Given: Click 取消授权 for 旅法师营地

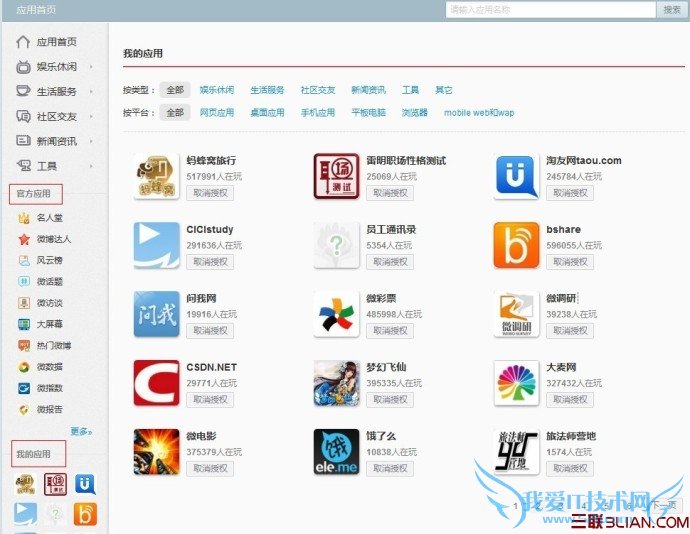Looking at the screenshot, I should pyautogui.click(x=570, y=468).
